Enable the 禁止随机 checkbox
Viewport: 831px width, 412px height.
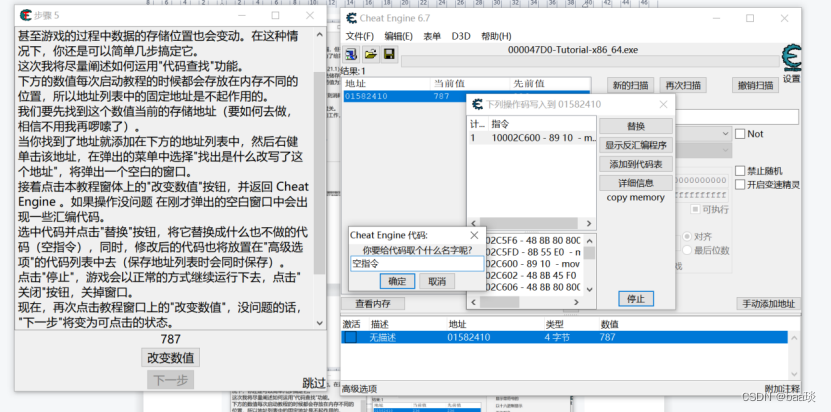tap(740, 171)
